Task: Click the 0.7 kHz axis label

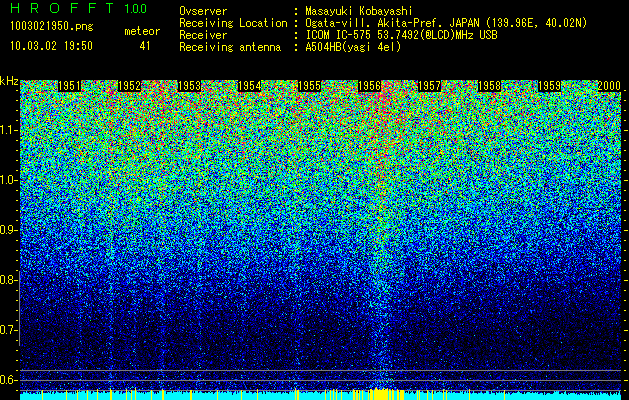Action: pyautogui.click(x=9, y=330)
